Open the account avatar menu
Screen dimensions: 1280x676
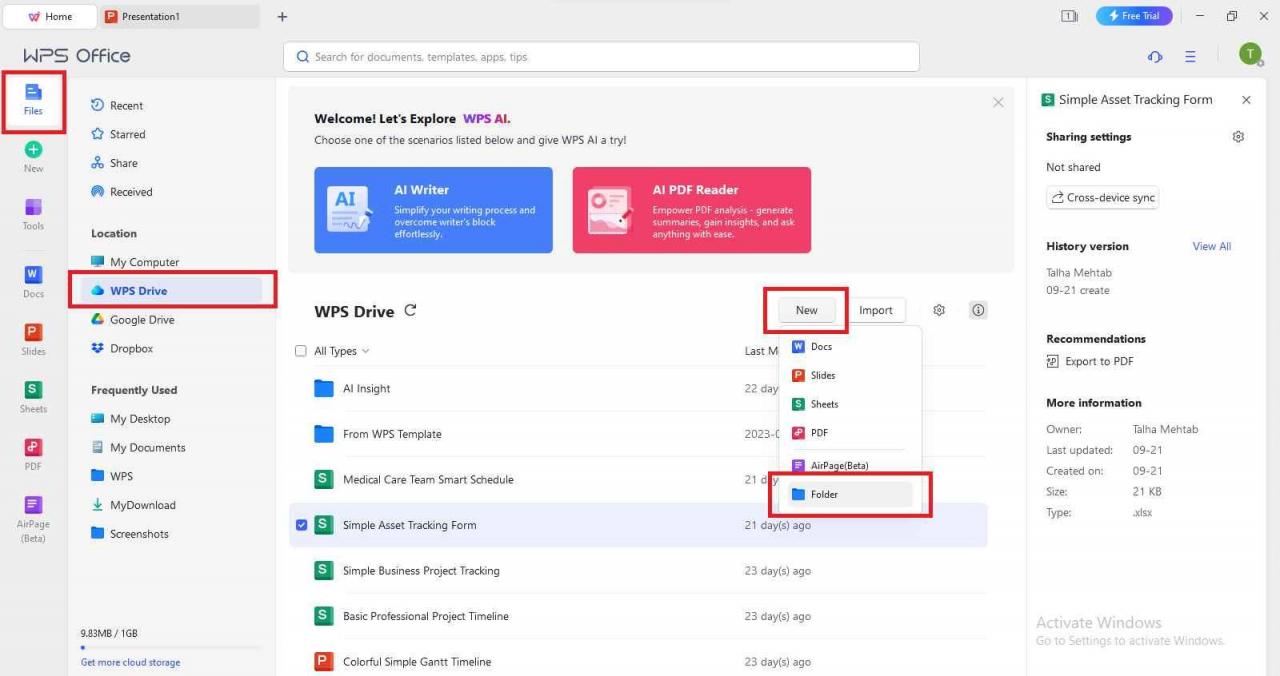(x=1250, y=54)
